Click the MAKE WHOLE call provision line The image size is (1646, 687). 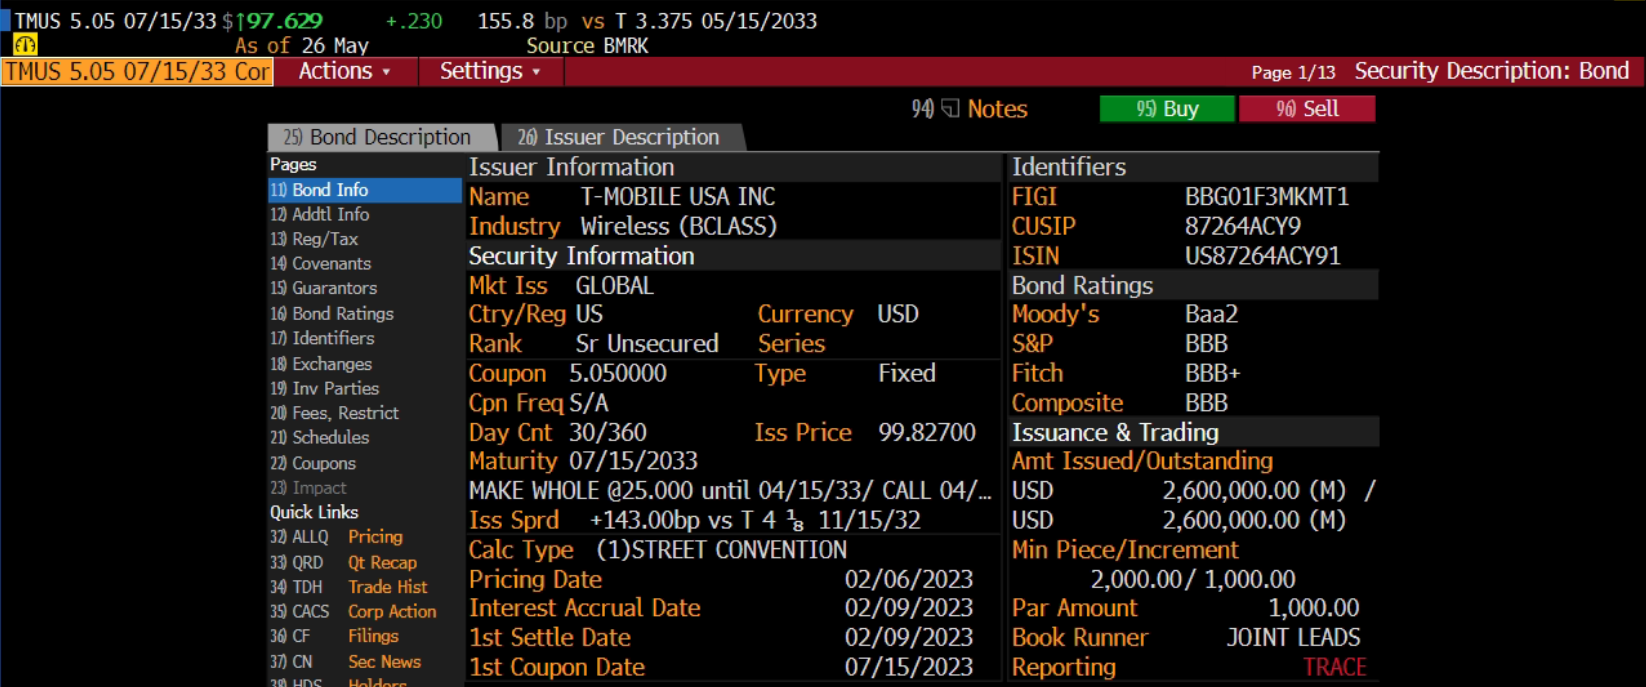pyautogui.click(x=730, y=491)
